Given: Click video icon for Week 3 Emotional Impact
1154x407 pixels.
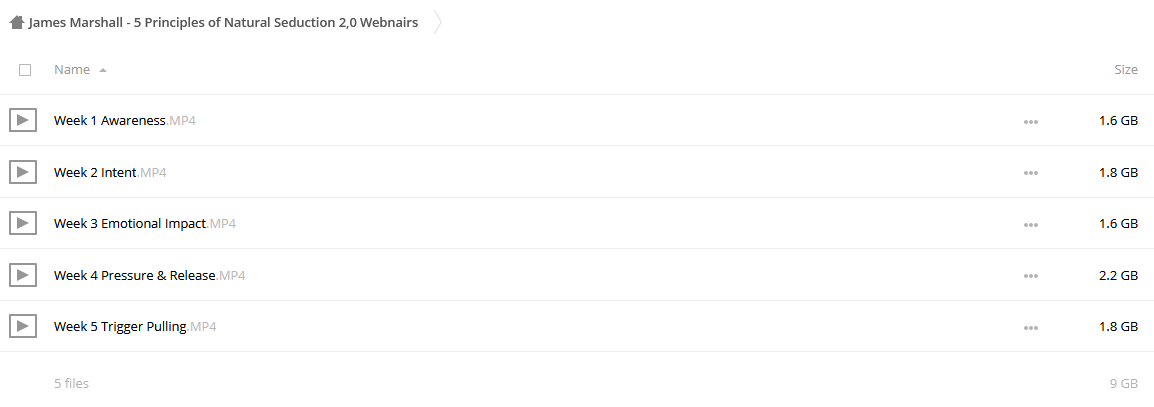Looking at the screenshot, I should 23,223.
